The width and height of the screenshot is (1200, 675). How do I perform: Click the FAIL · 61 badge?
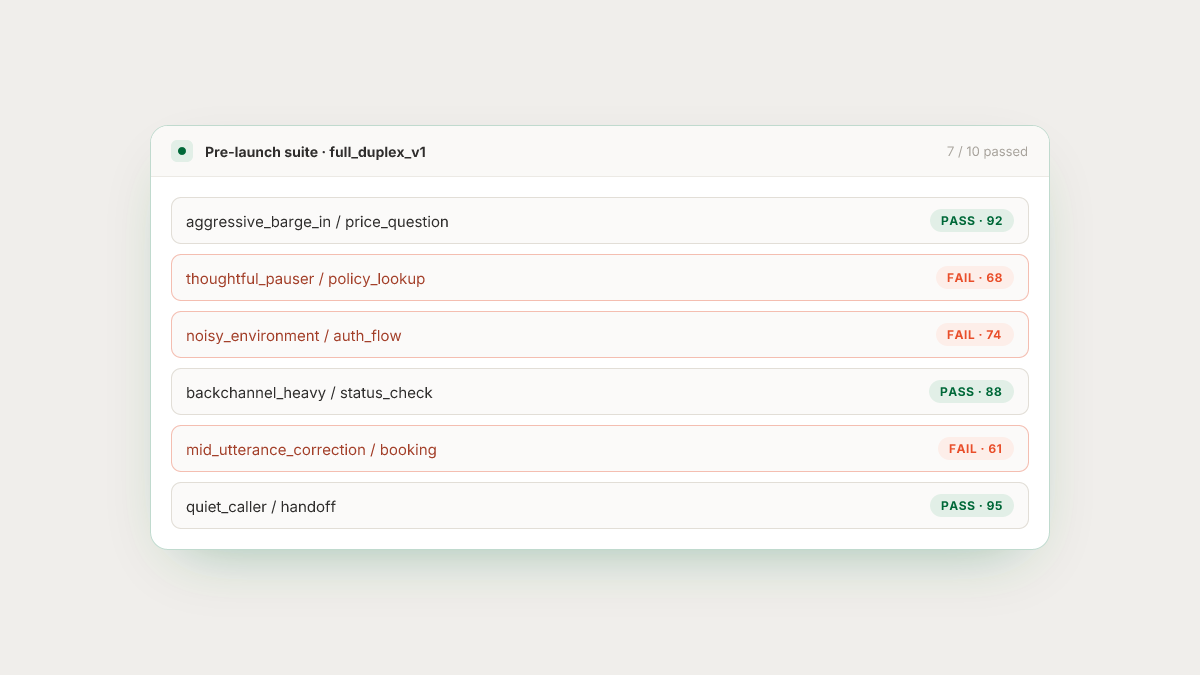[976, 449]
